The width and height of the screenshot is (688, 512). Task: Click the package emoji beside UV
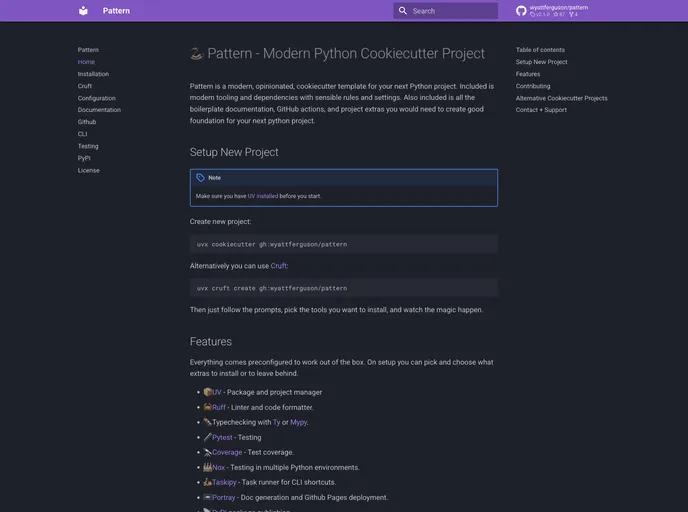pyautogui.click(x=208, y=392)
